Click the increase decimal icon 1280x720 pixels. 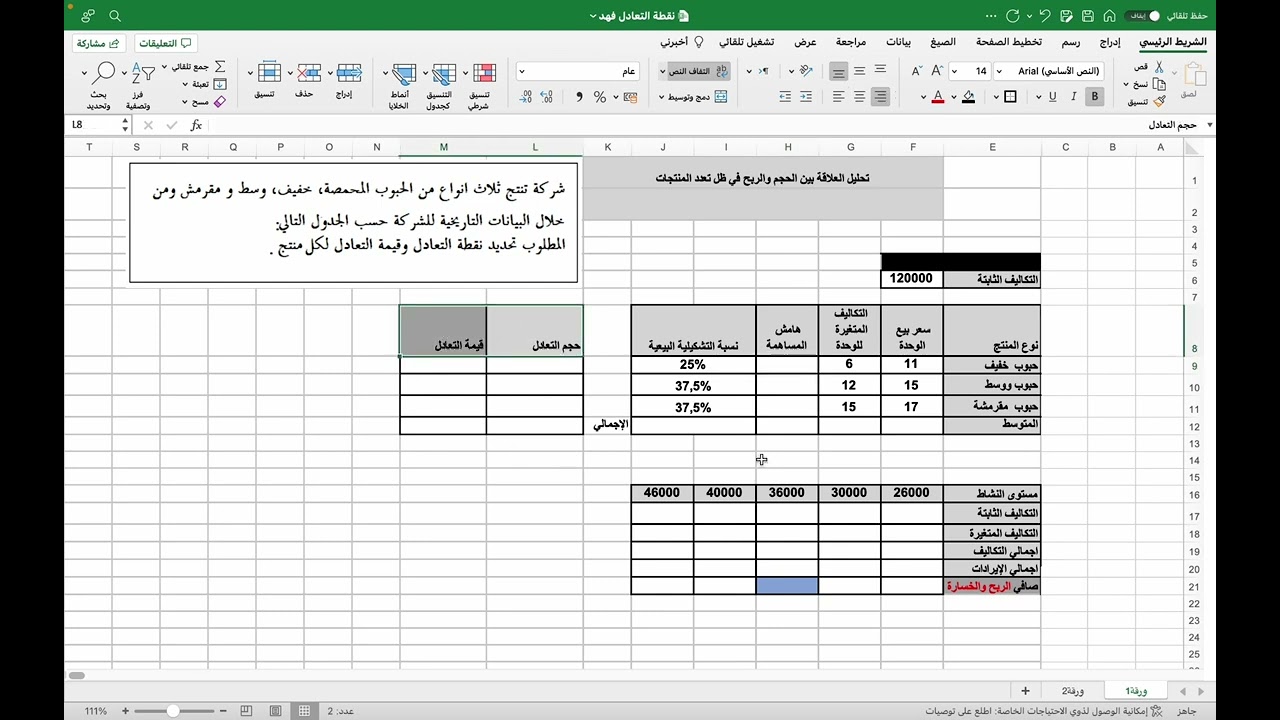547,97
